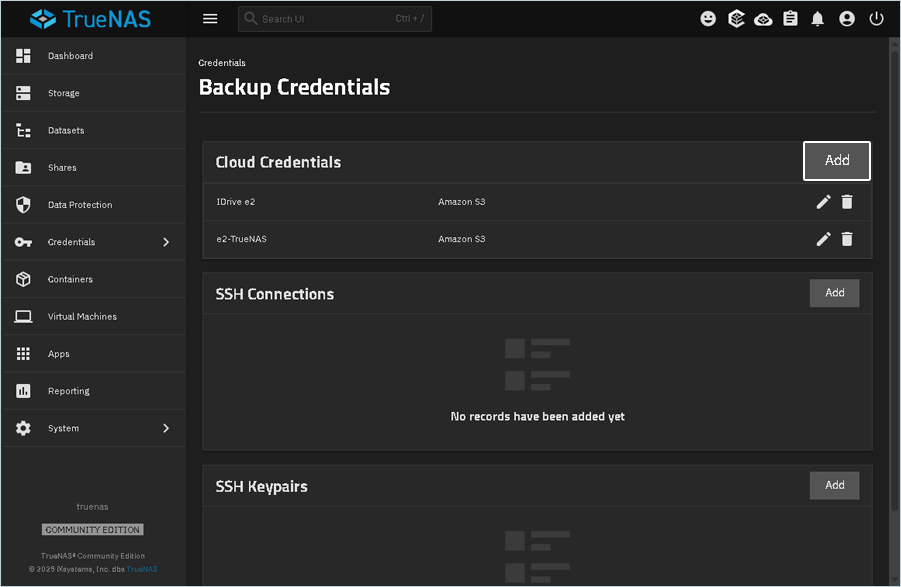901x587 pixels.
Task: Click the search magnifier icon
Action: (x=251, y=18)
